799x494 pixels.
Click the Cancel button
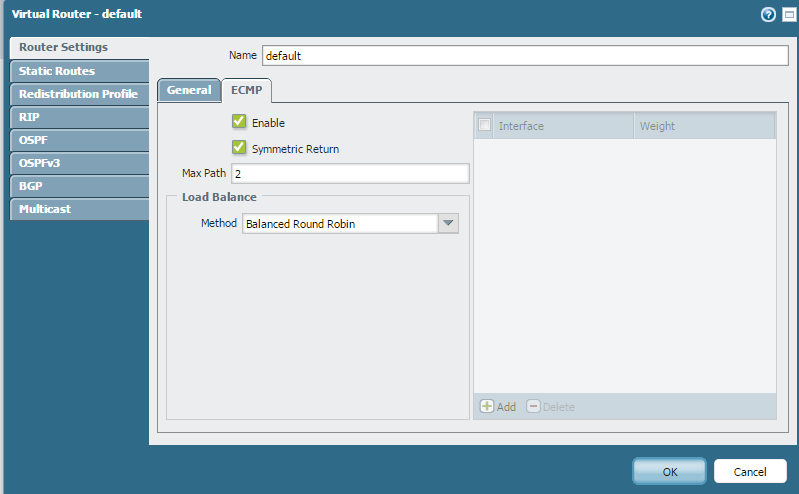[750, 472]
